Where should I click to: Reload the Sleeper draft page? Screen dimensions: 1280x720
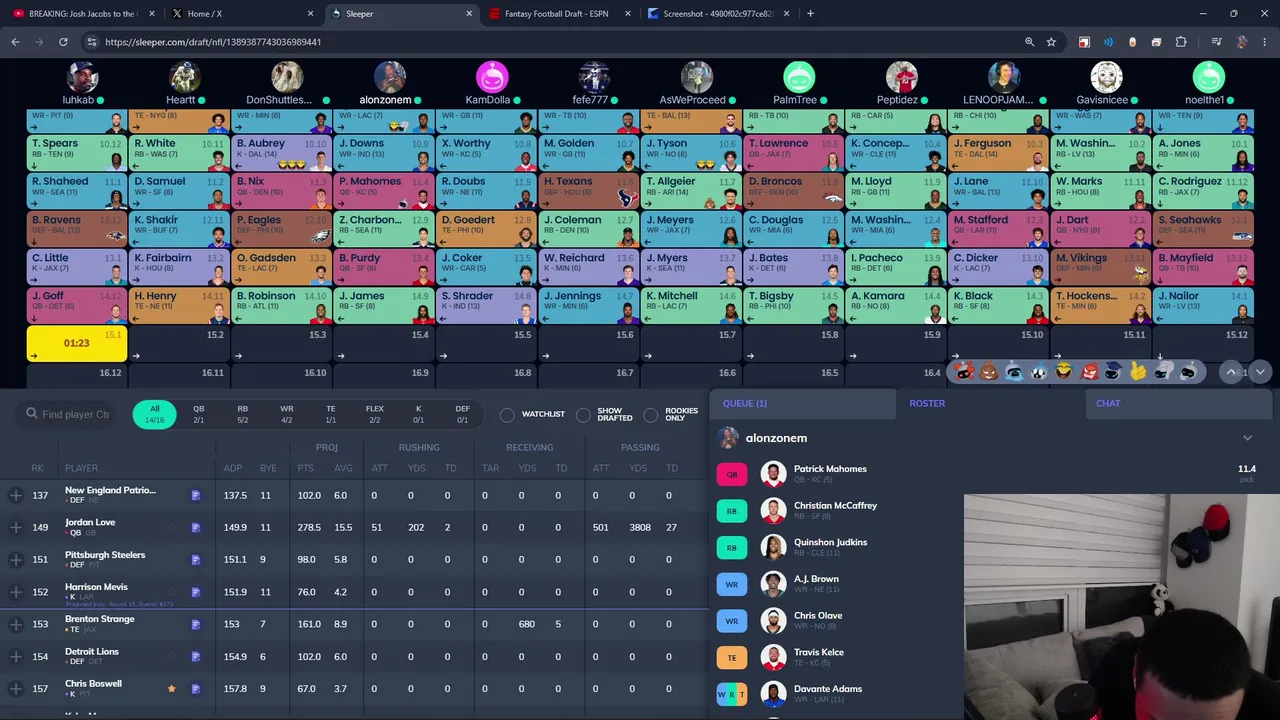click(63, 42)
